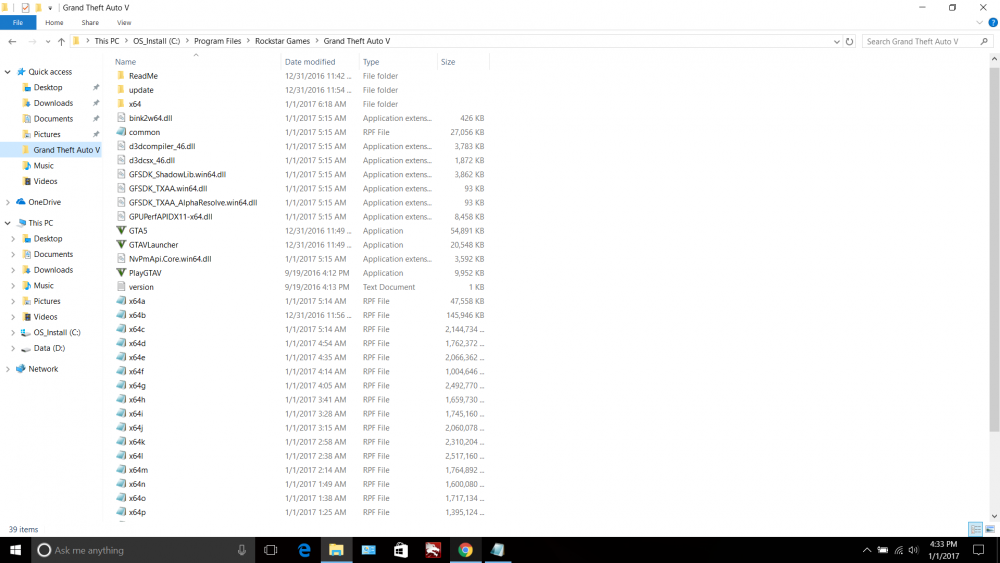This screenshot has height=563, width=1000.
Task: Click the ReadMe folder icon
Action: click(x=121, y=75)
